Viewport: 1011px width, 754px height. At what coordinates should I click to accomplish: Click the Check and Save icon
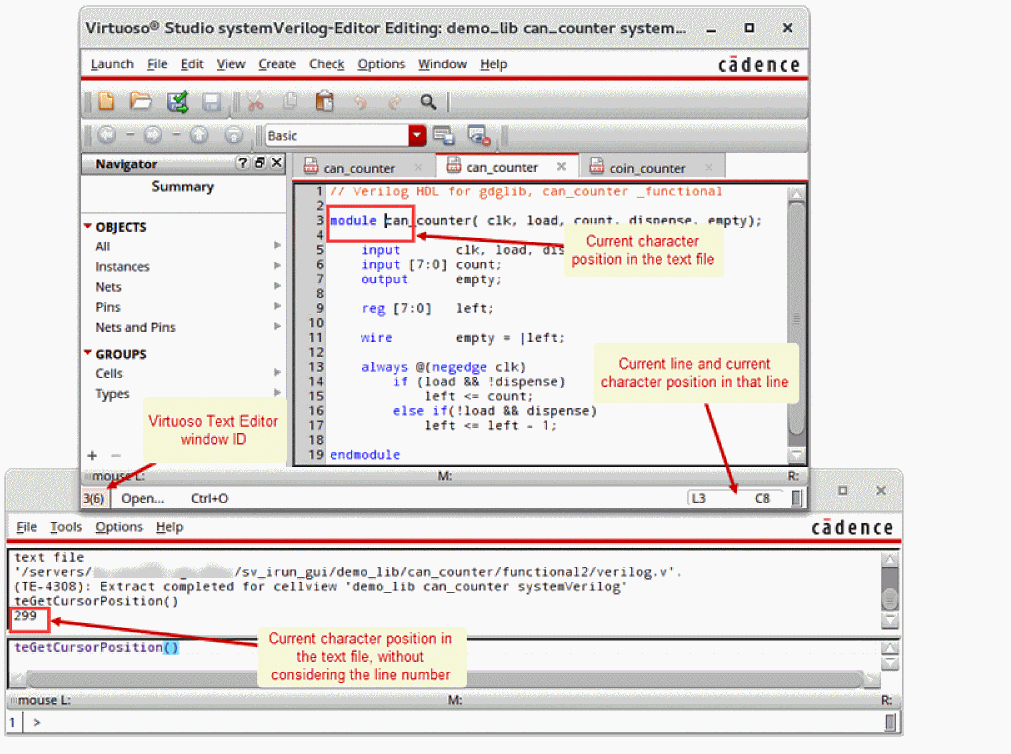pyautogui.click(x=178, y=101)
